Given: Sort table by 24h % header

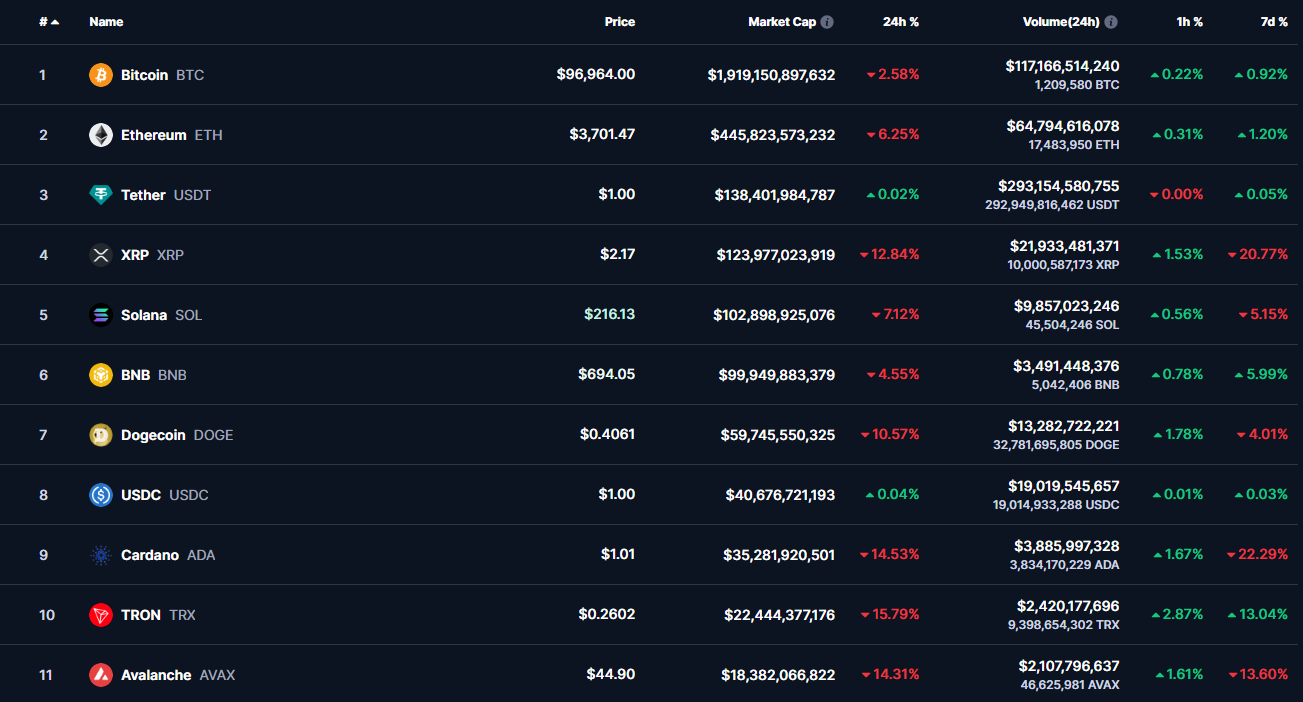Looking at the screenshot, I should click(901, 22).
